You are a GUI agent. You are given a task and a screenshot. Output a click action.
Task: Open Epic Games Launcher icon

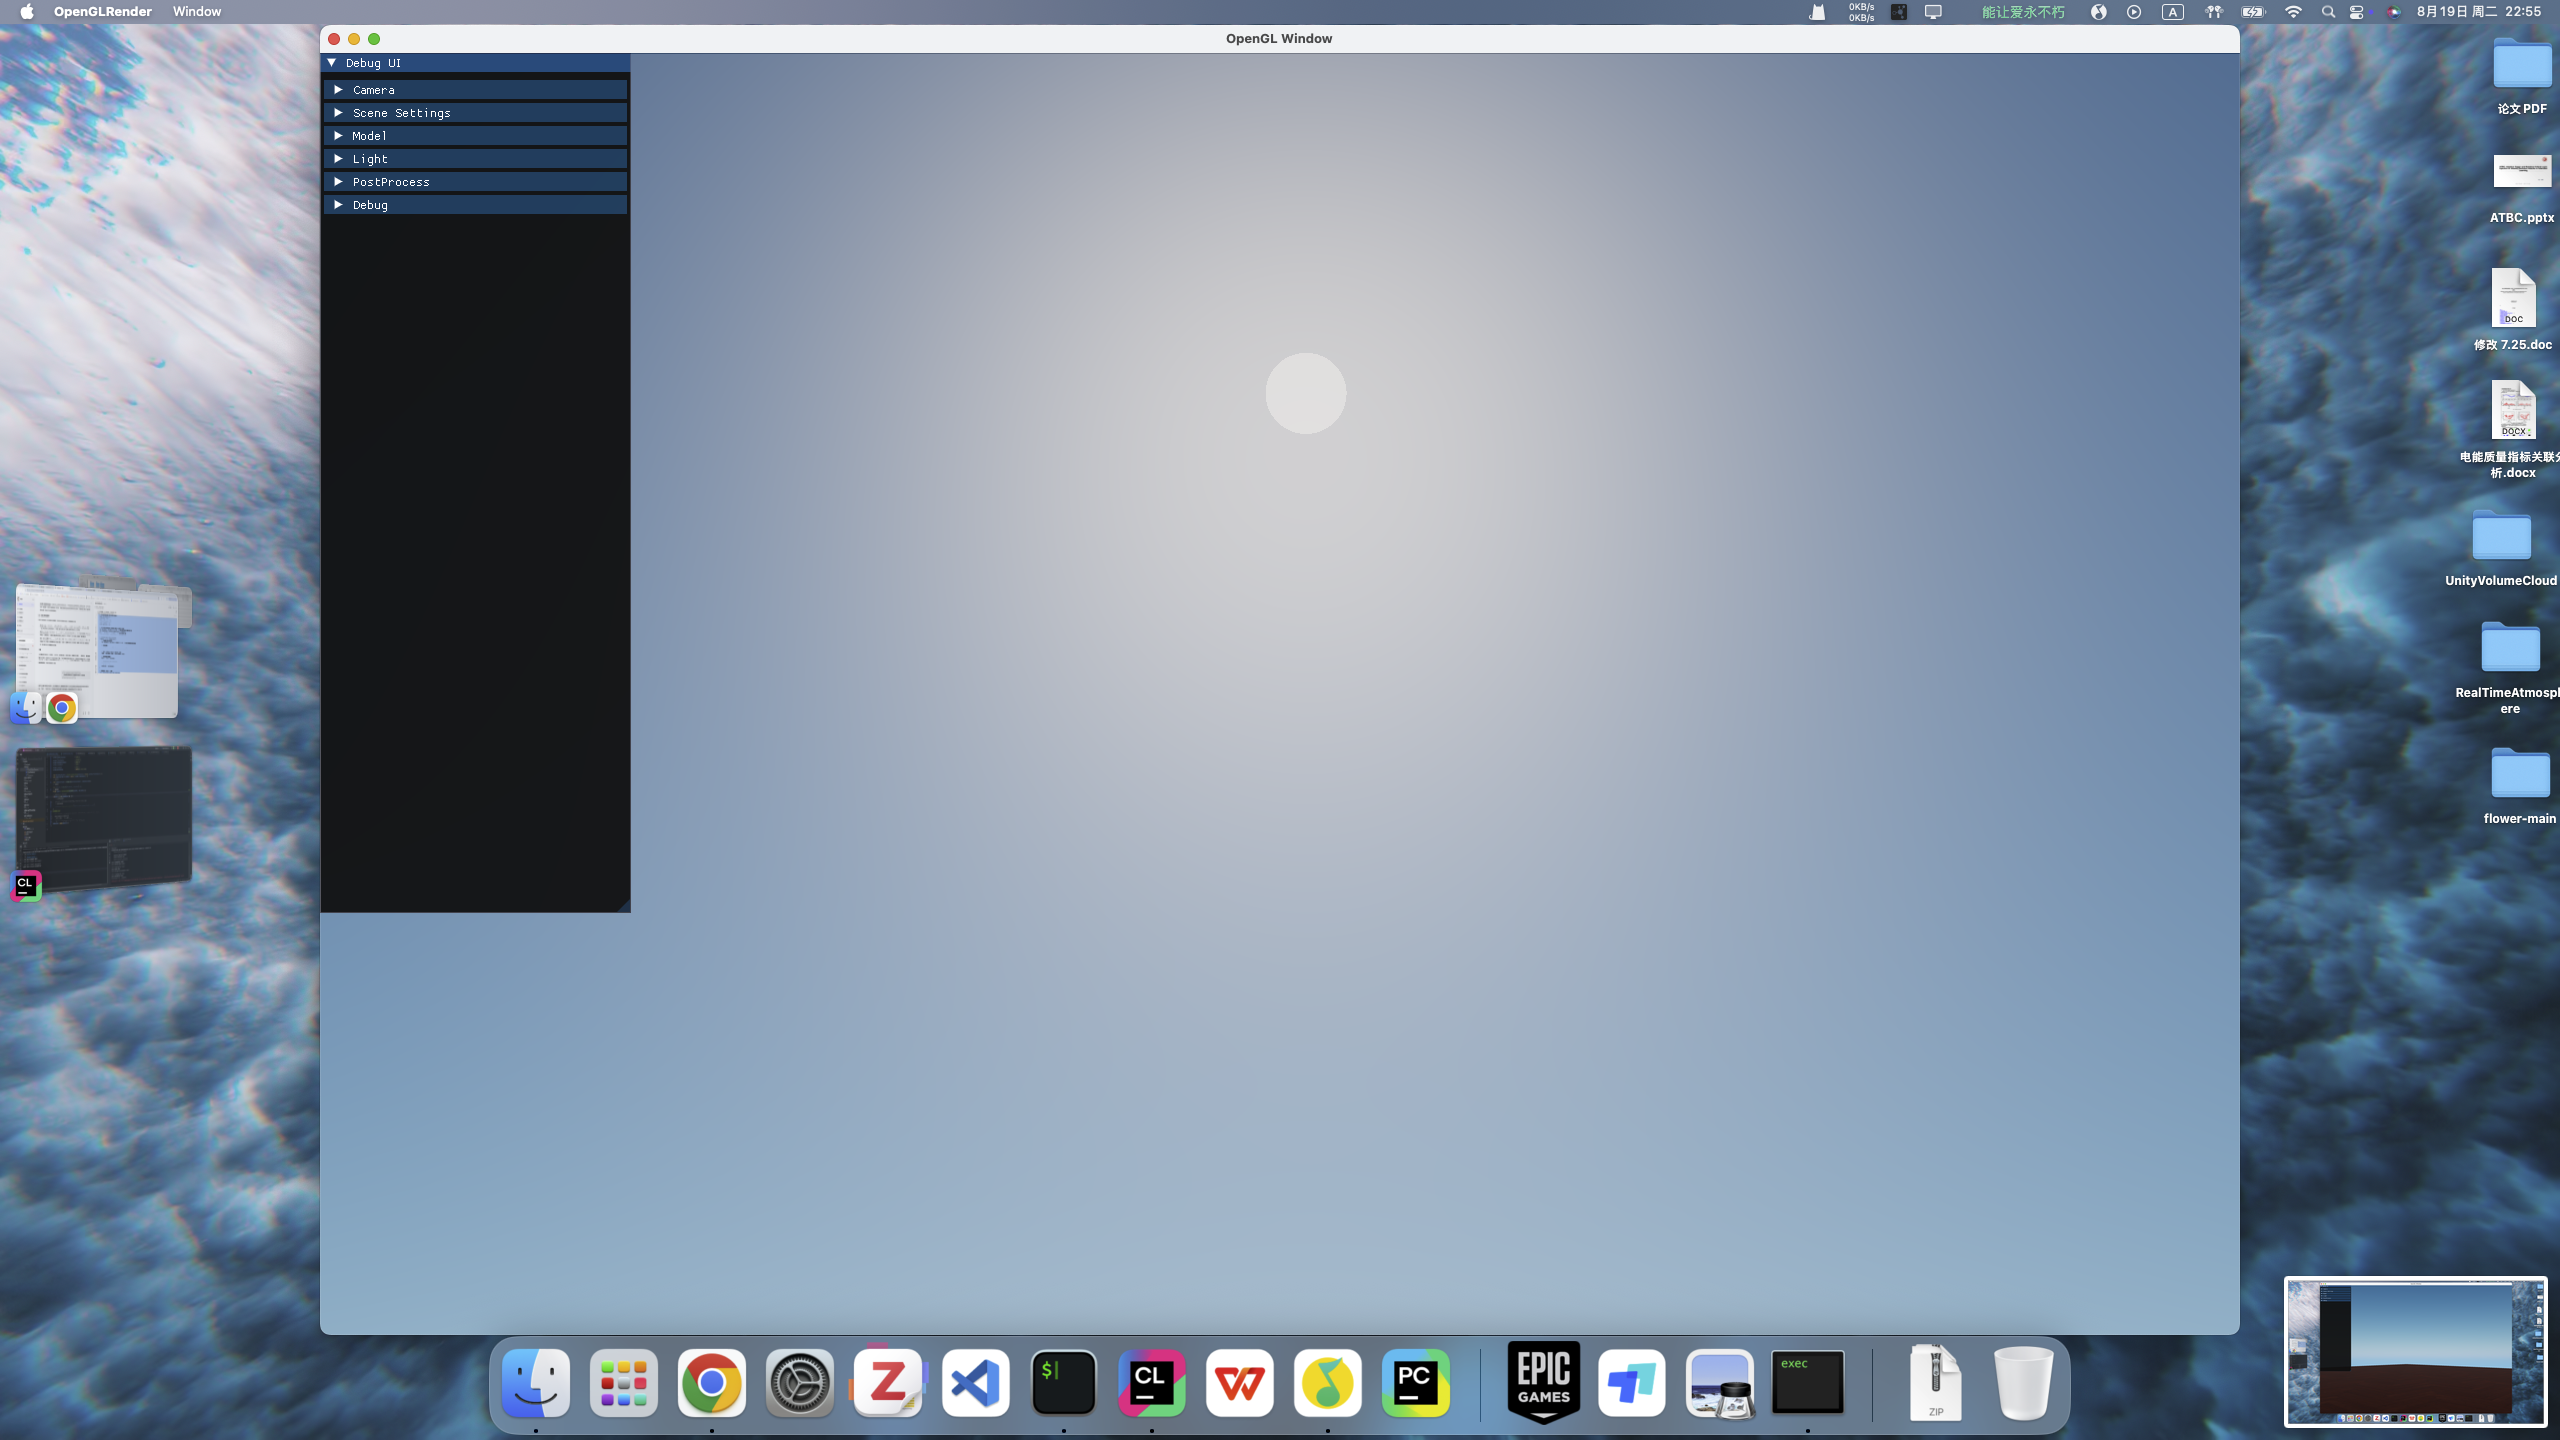pos(1543,1383)
